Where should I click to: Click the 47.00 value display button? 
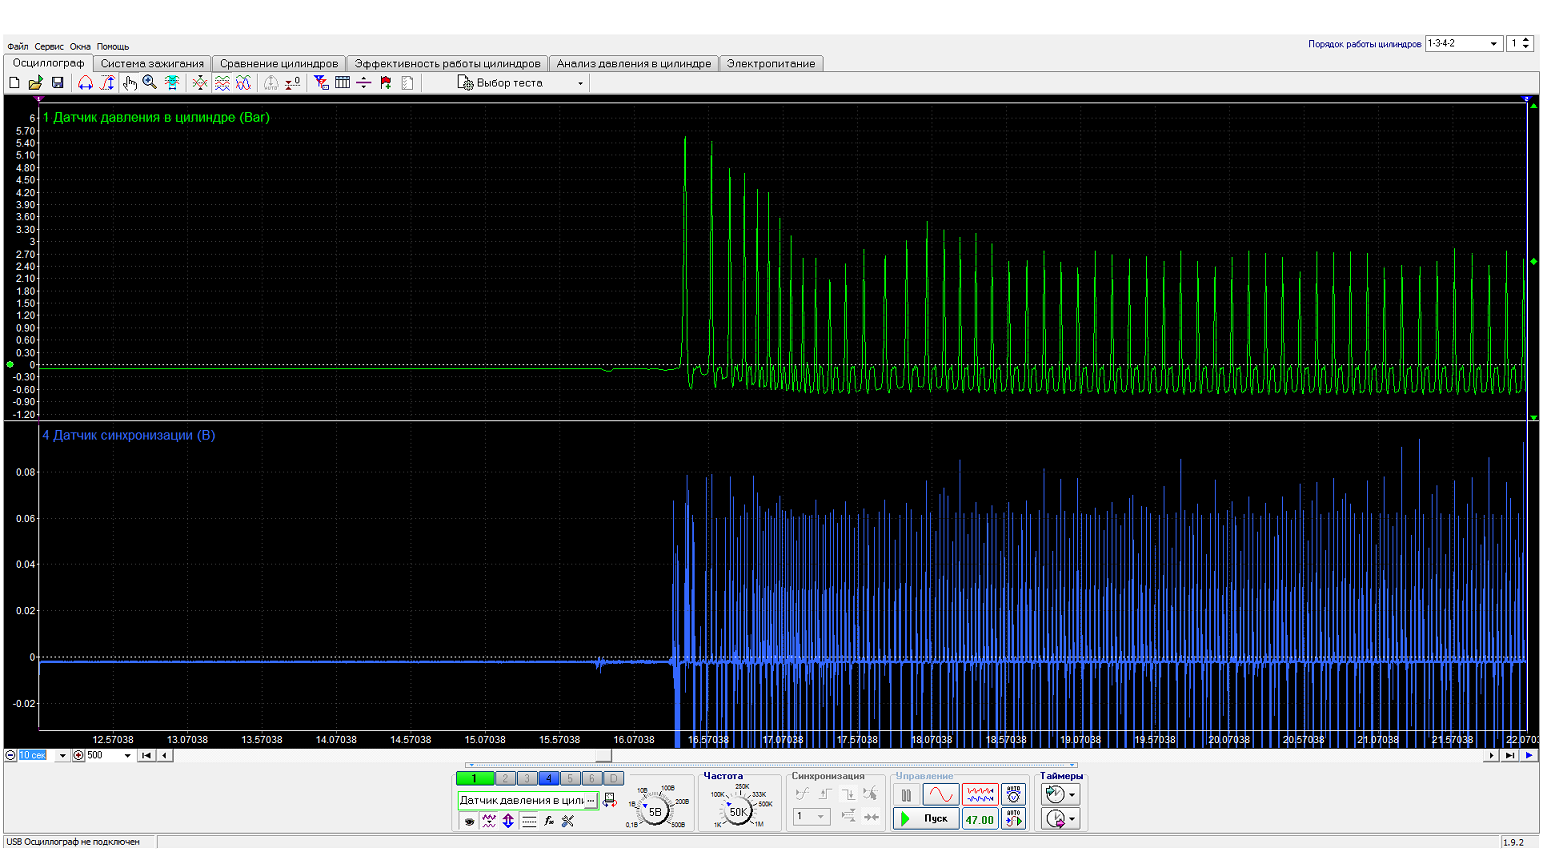[x=980, y=819]
